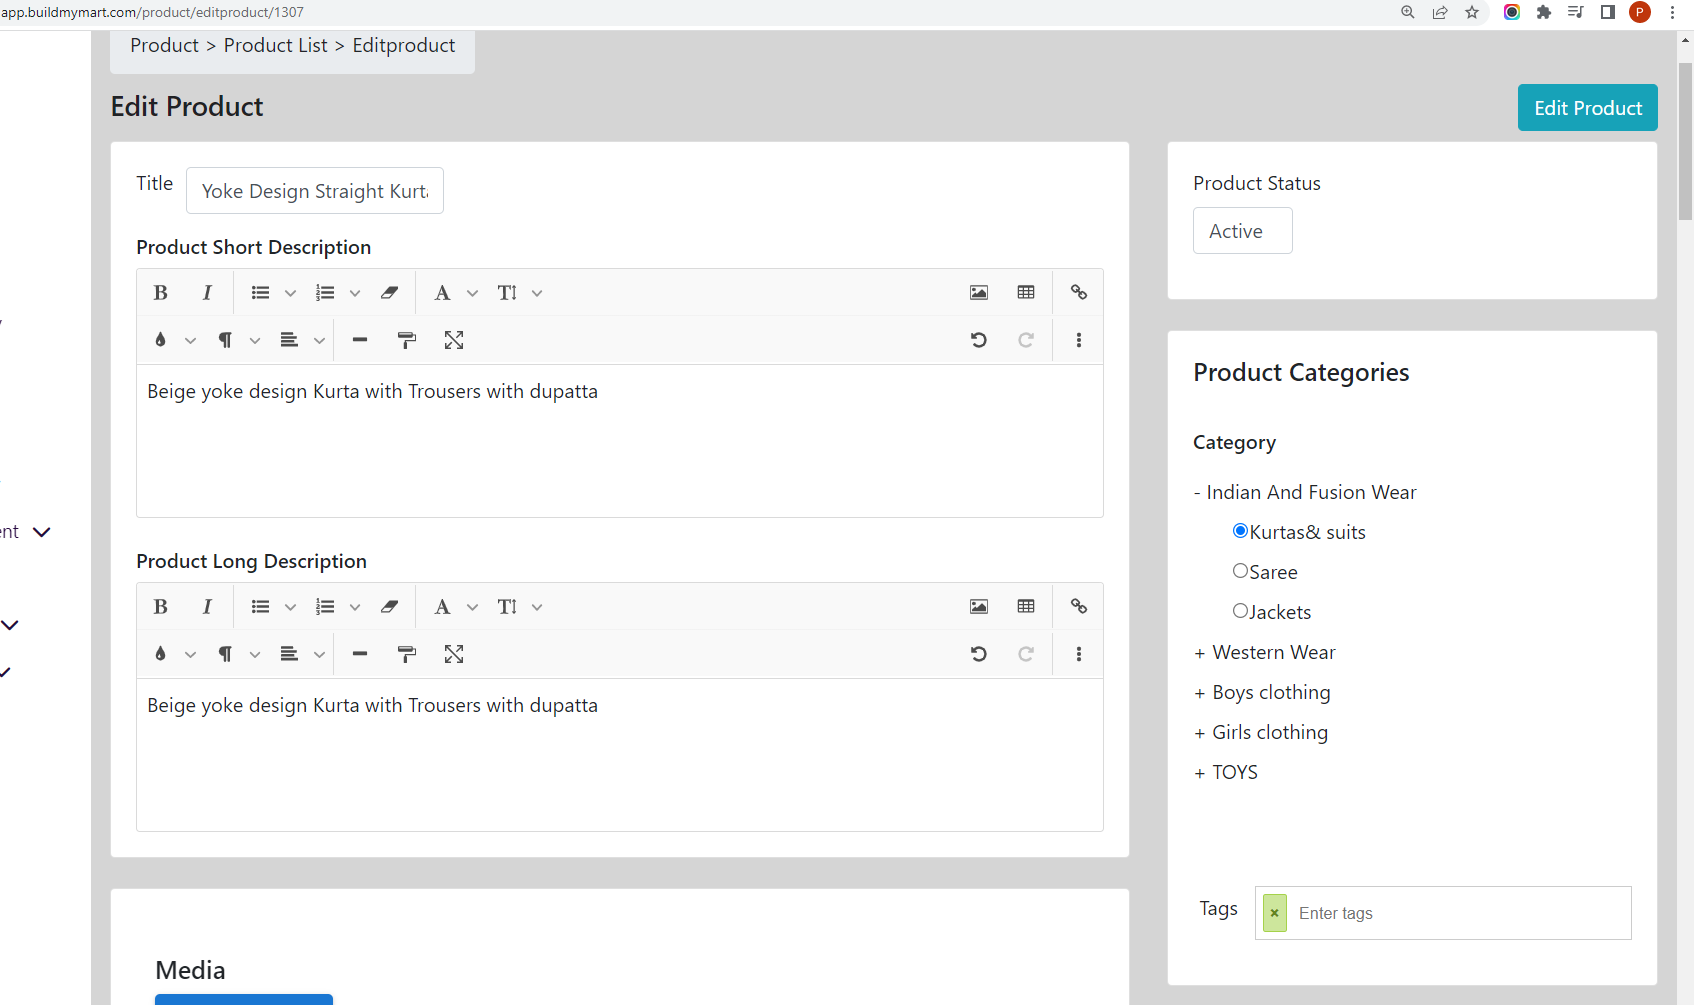Screen dimensions: 1694x1005
Task: Open unordered list dropdown arrow in Short Description toolbar
Action: tap(291, 293)
